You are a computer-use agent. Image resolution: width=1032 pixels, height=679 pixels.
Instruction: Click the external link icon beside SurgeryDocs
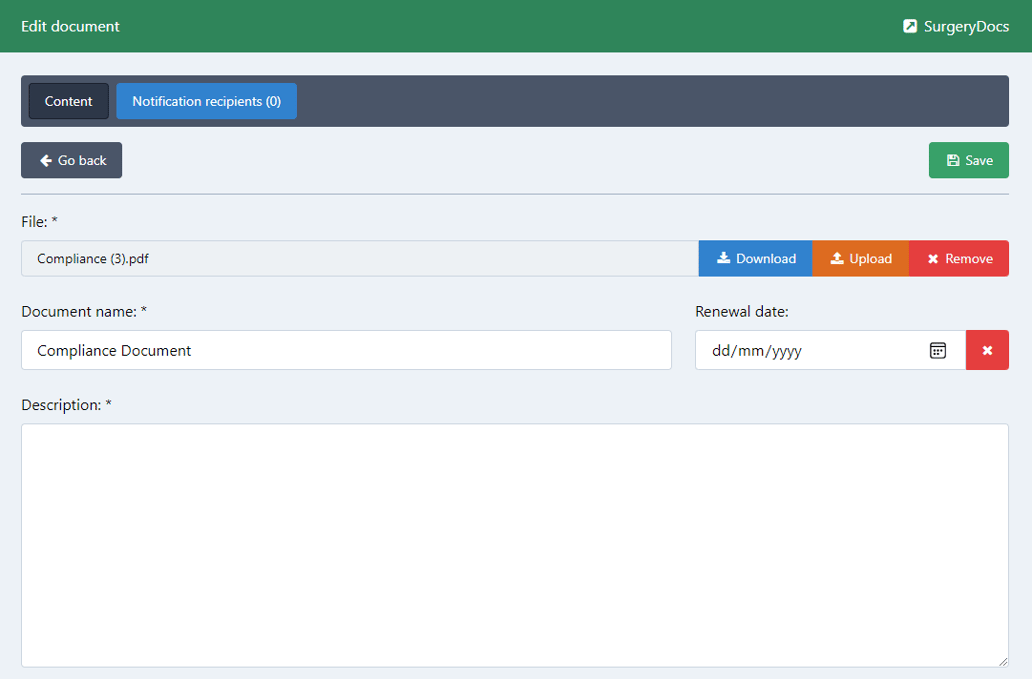(x=910, y=26)
